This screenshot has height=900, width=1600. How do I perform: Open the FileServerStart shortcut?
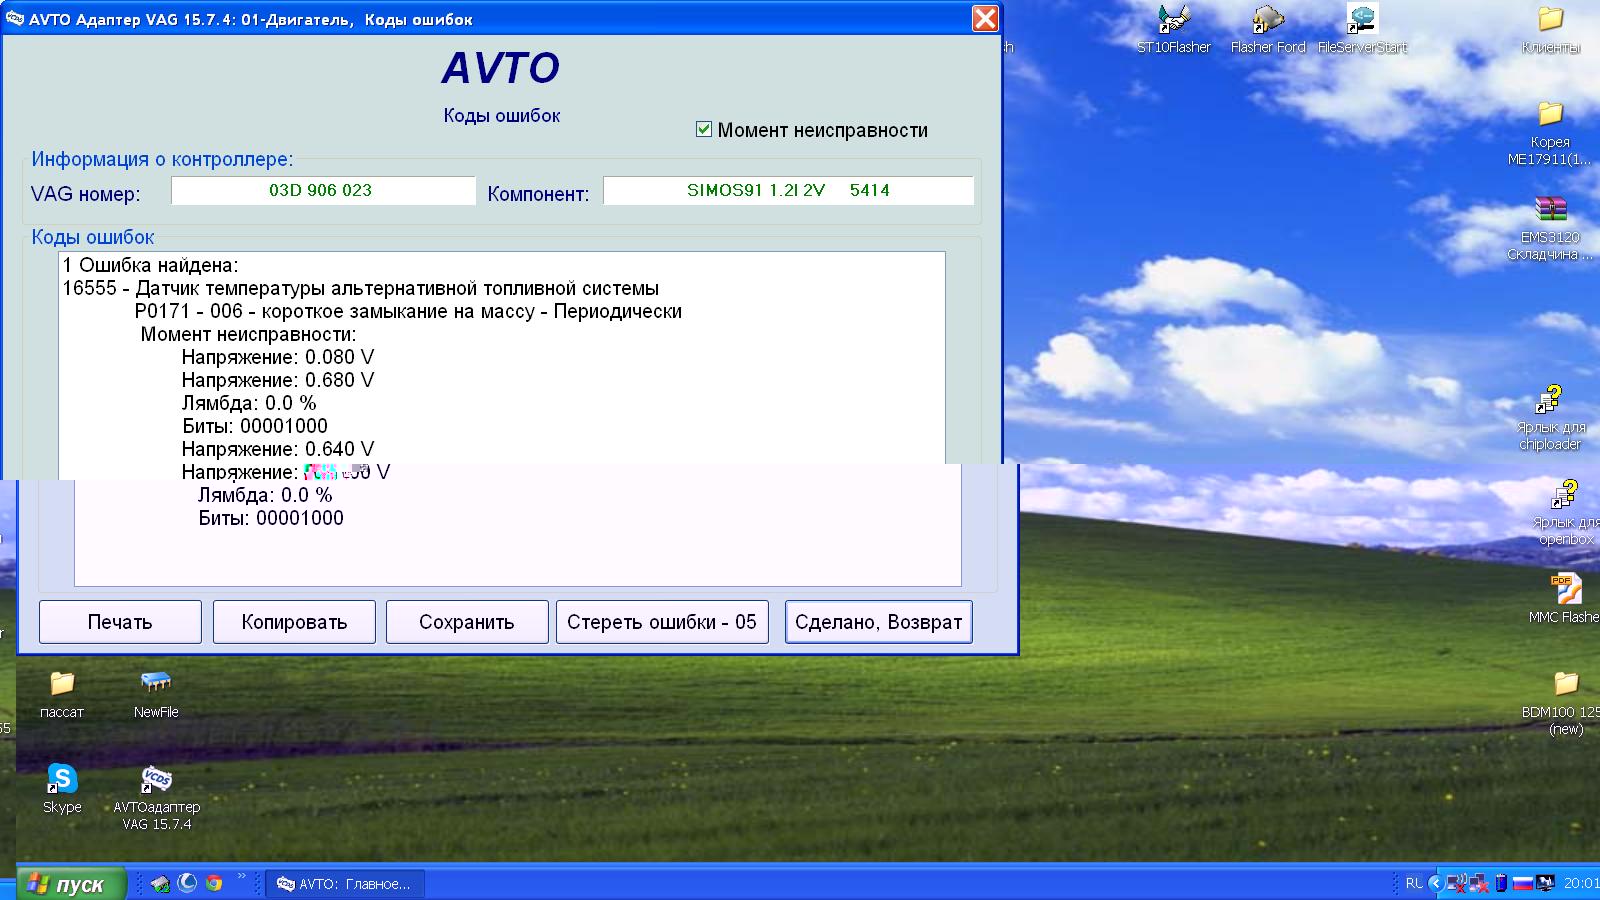click(x=1361, y=20)
